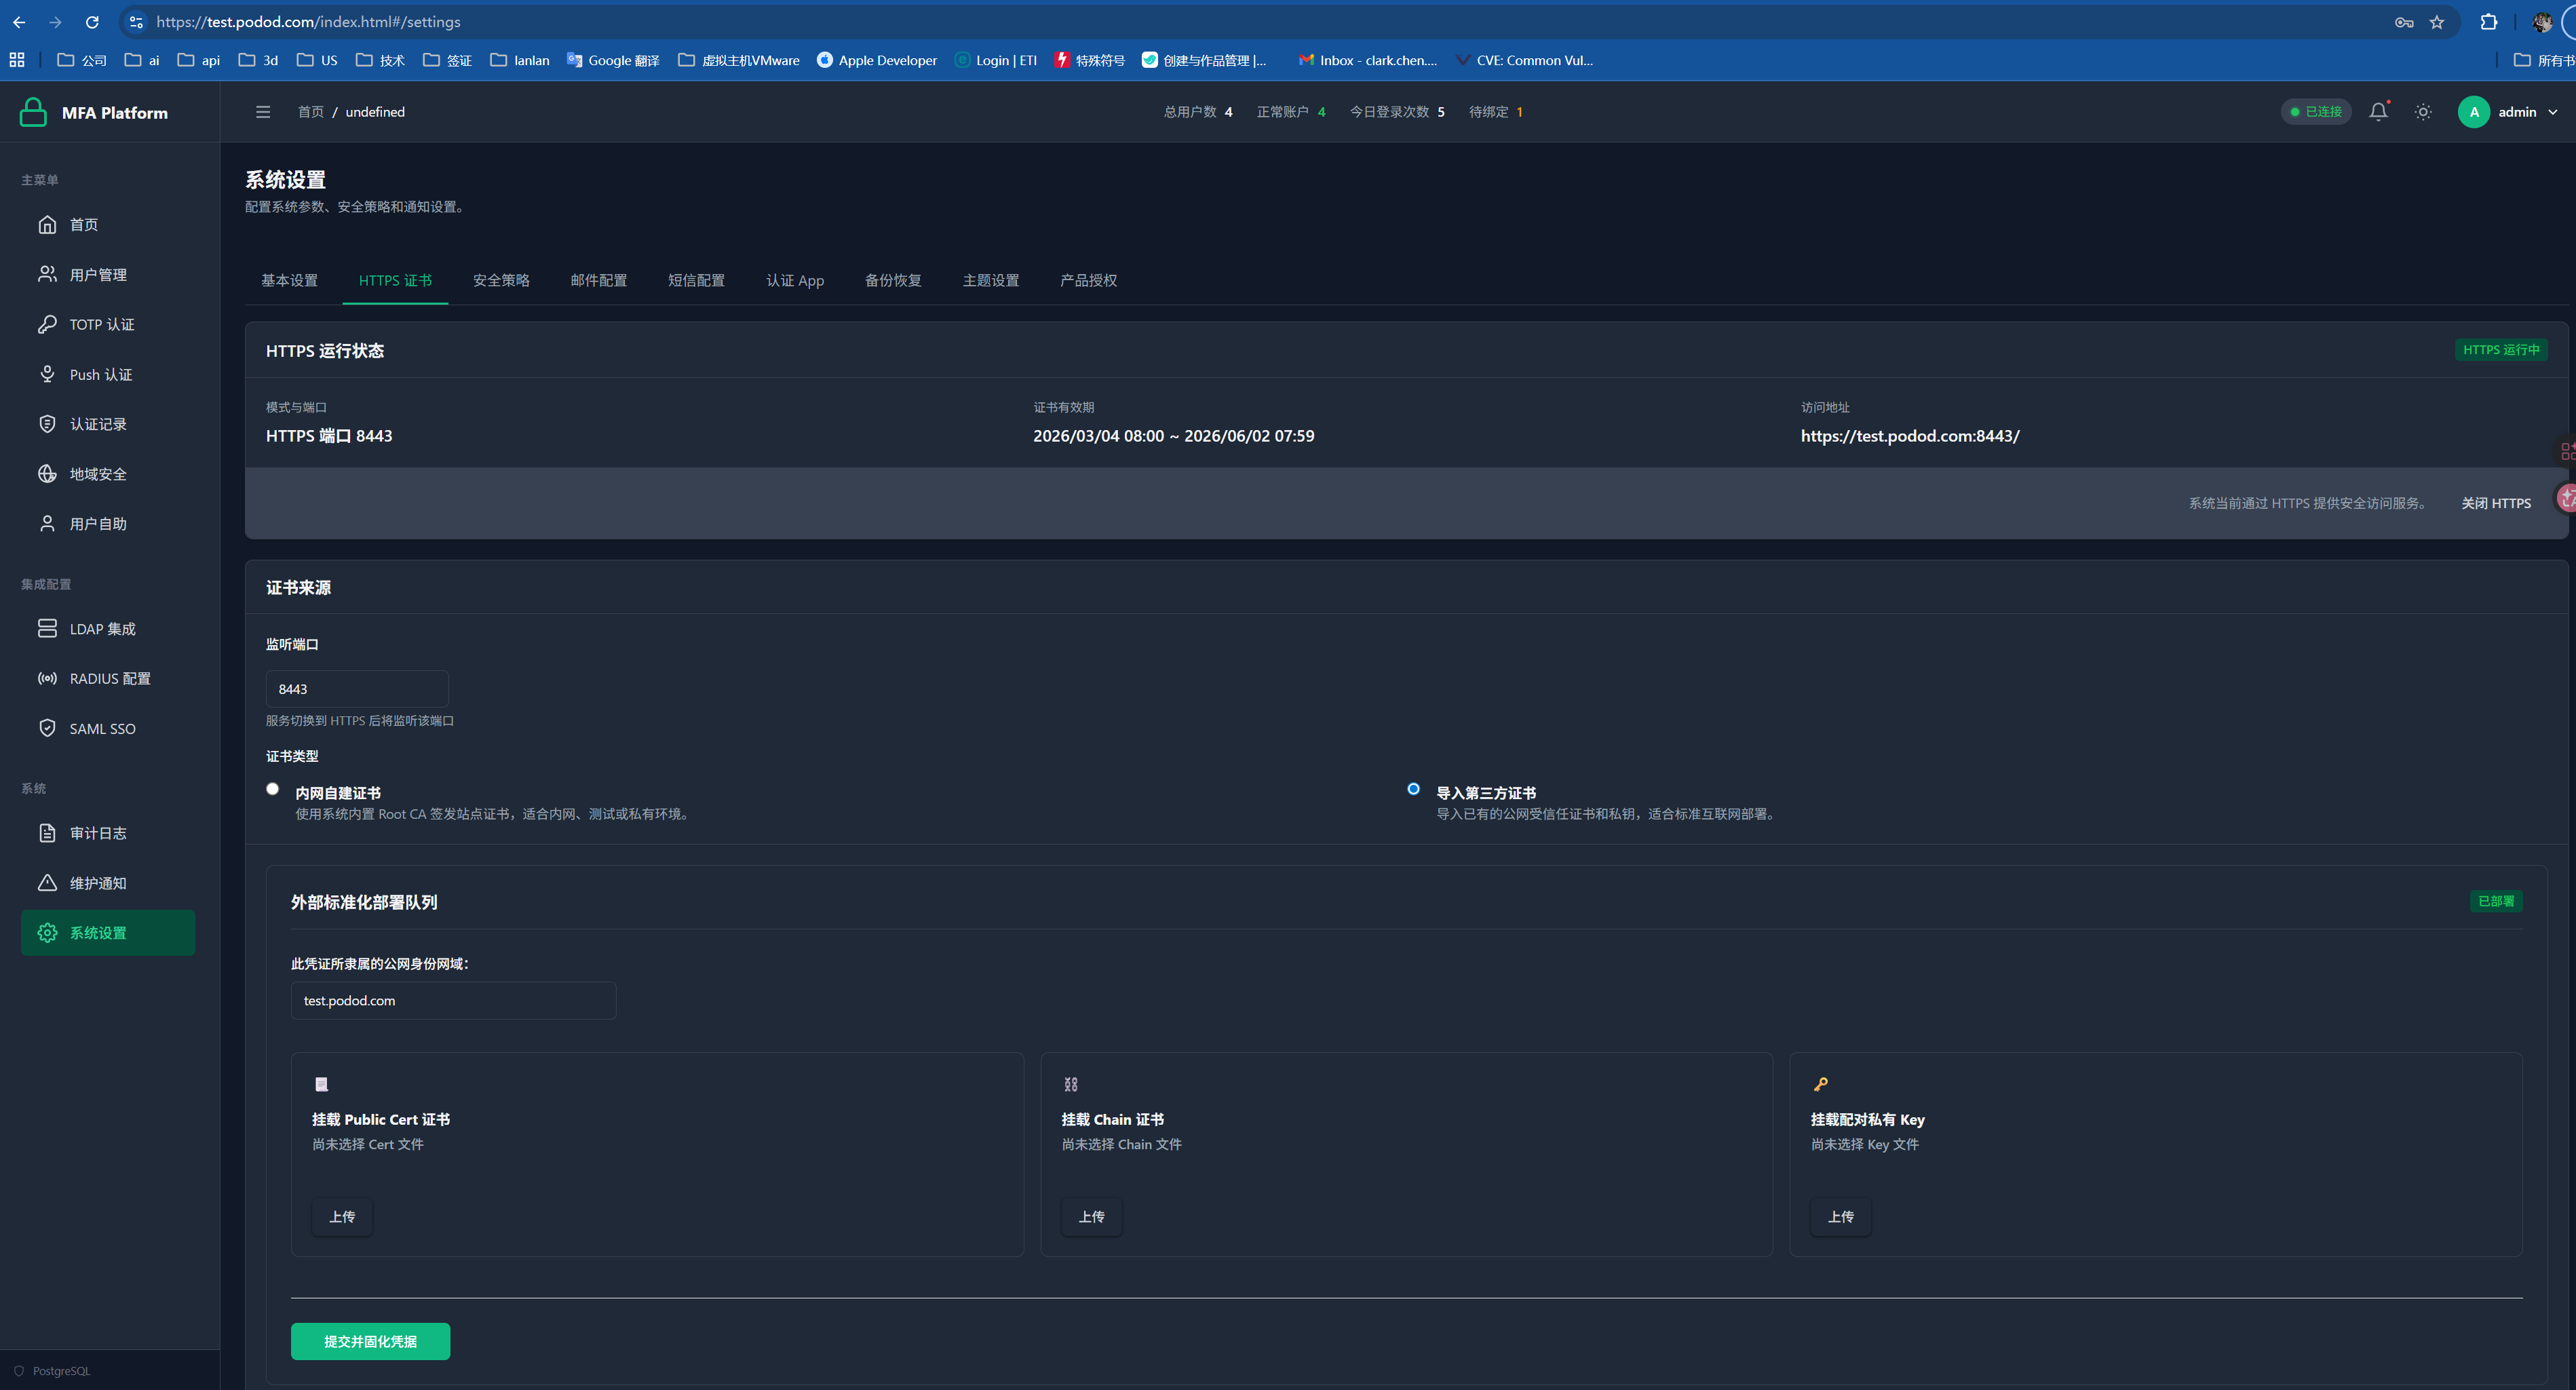Screen dimensions: 2576x1390
Task: Click 关闭 HTTPS button
Action: click(2495, 503)
